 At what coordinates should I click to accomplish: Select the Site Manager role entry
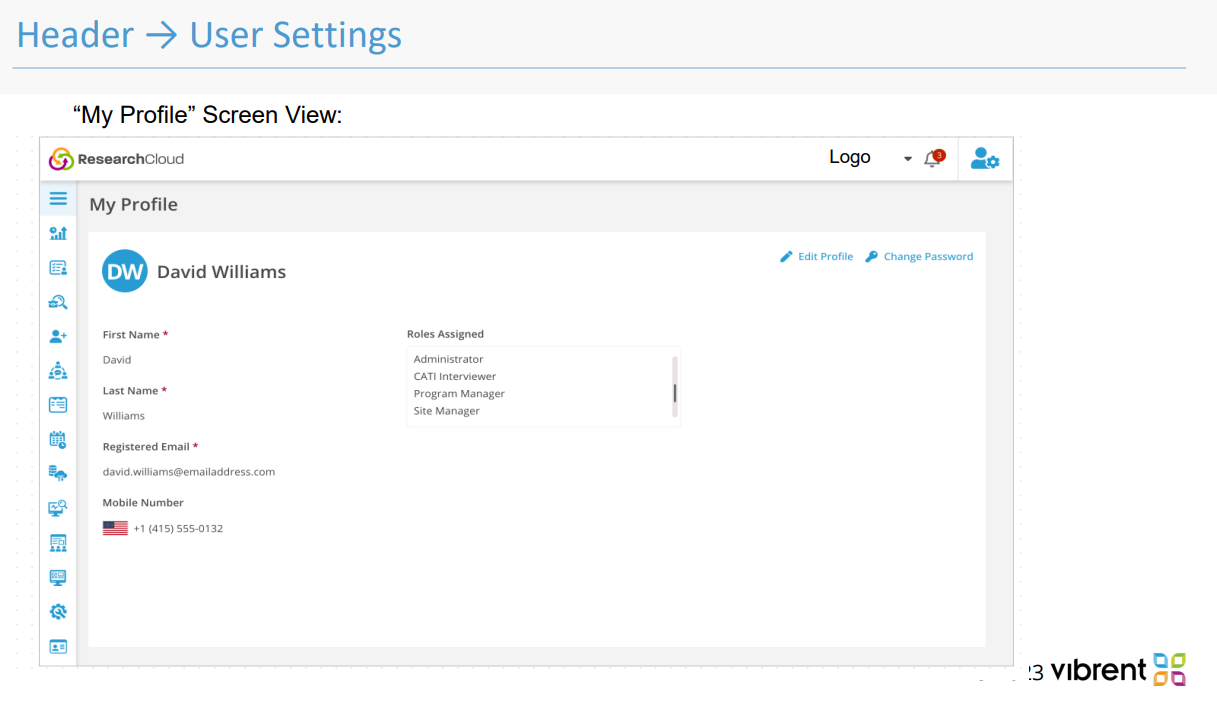446,411
